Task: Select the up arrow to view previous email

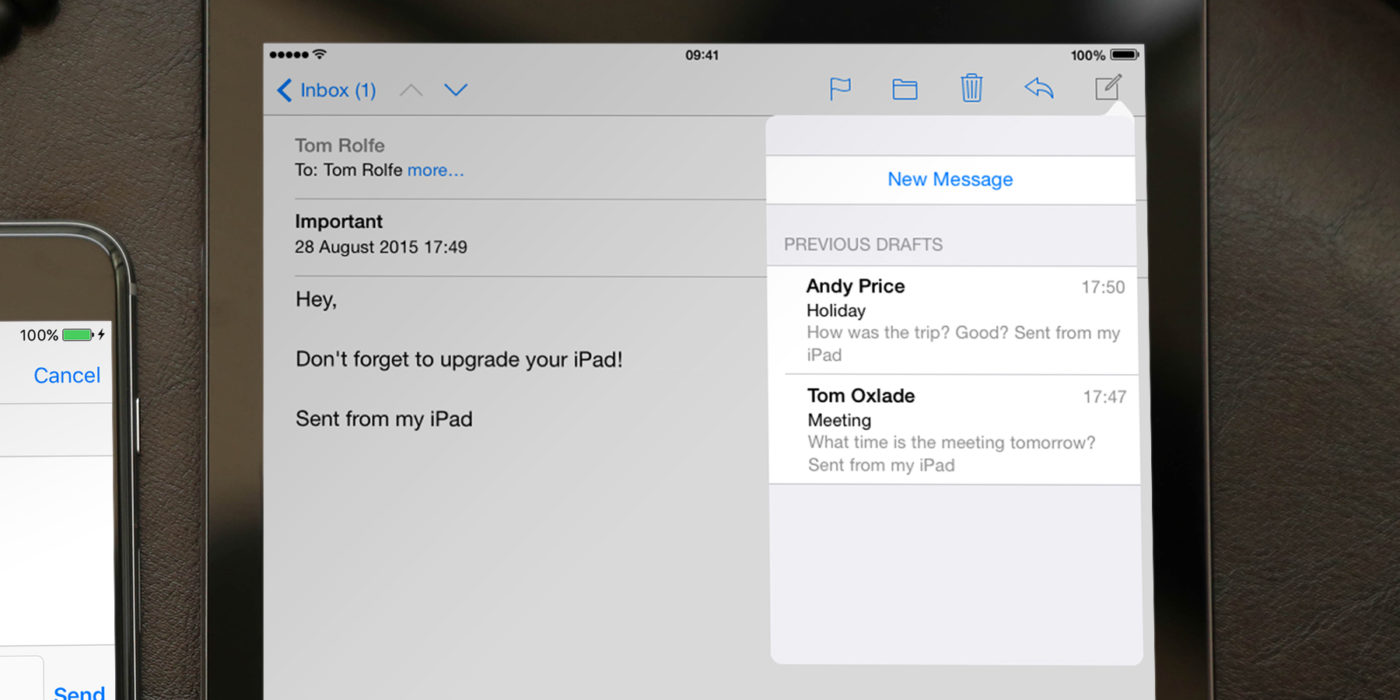Action: point(410,89)
